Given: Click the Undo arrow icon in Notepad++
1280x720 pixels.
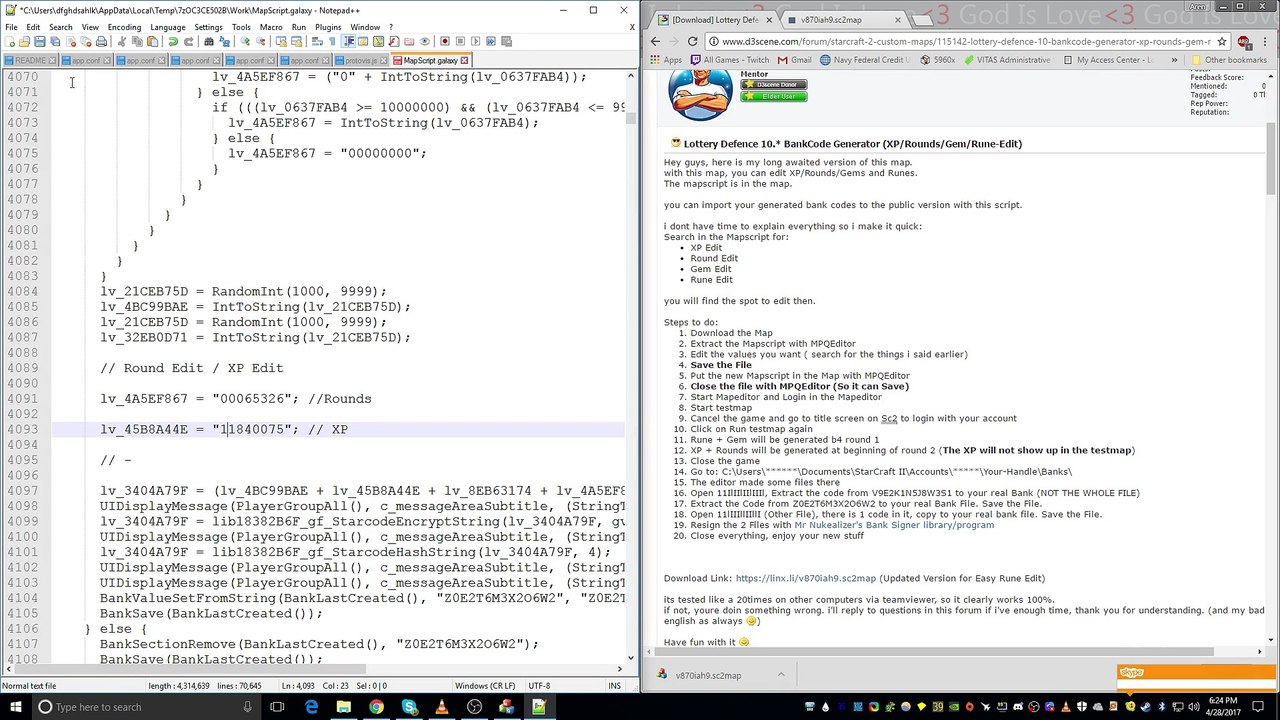Looking at the screenshot, I should (x=173, y=41).
